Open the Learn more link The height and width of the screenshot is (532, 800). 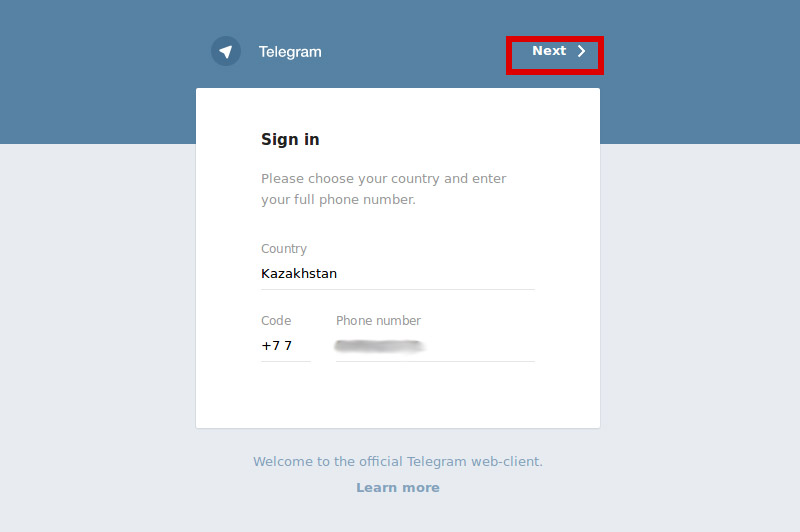397,488
